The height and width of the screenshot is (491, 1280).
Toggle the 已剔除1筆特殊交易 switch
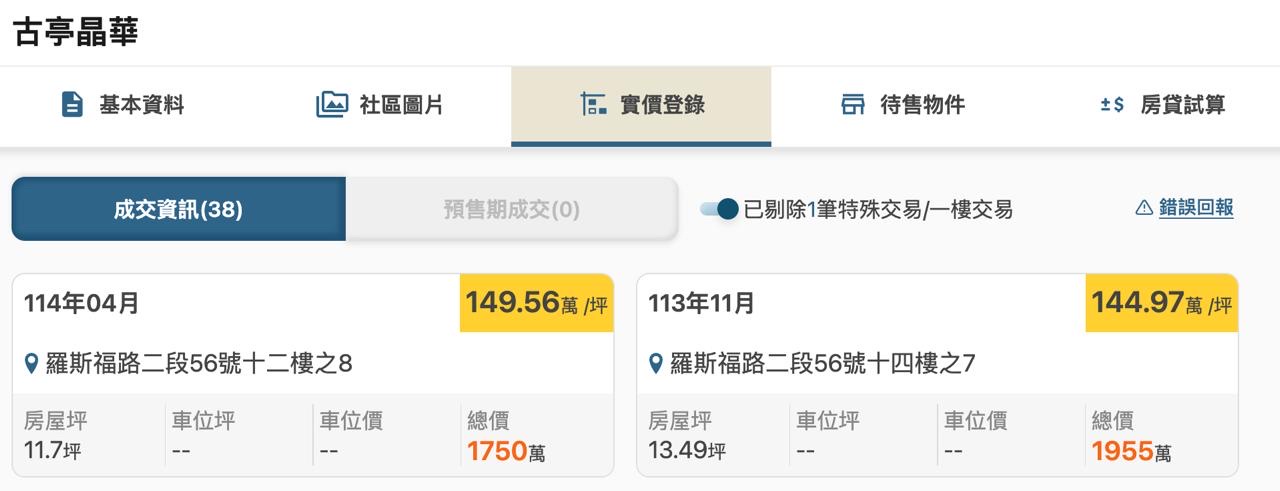click(x=719, y=209)
